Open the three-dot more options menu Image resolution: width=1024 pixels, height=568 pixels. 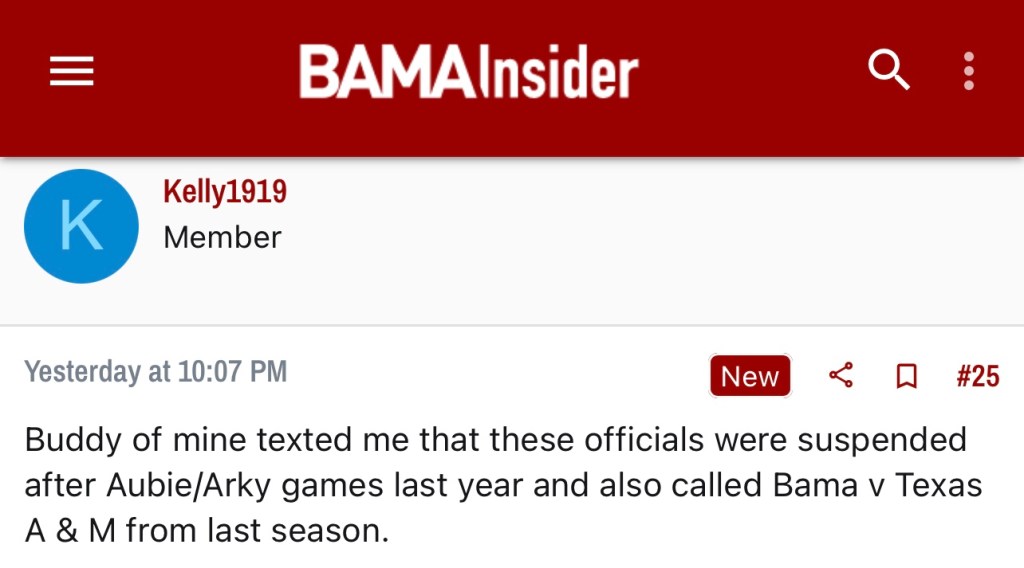(x=968, y=71)
